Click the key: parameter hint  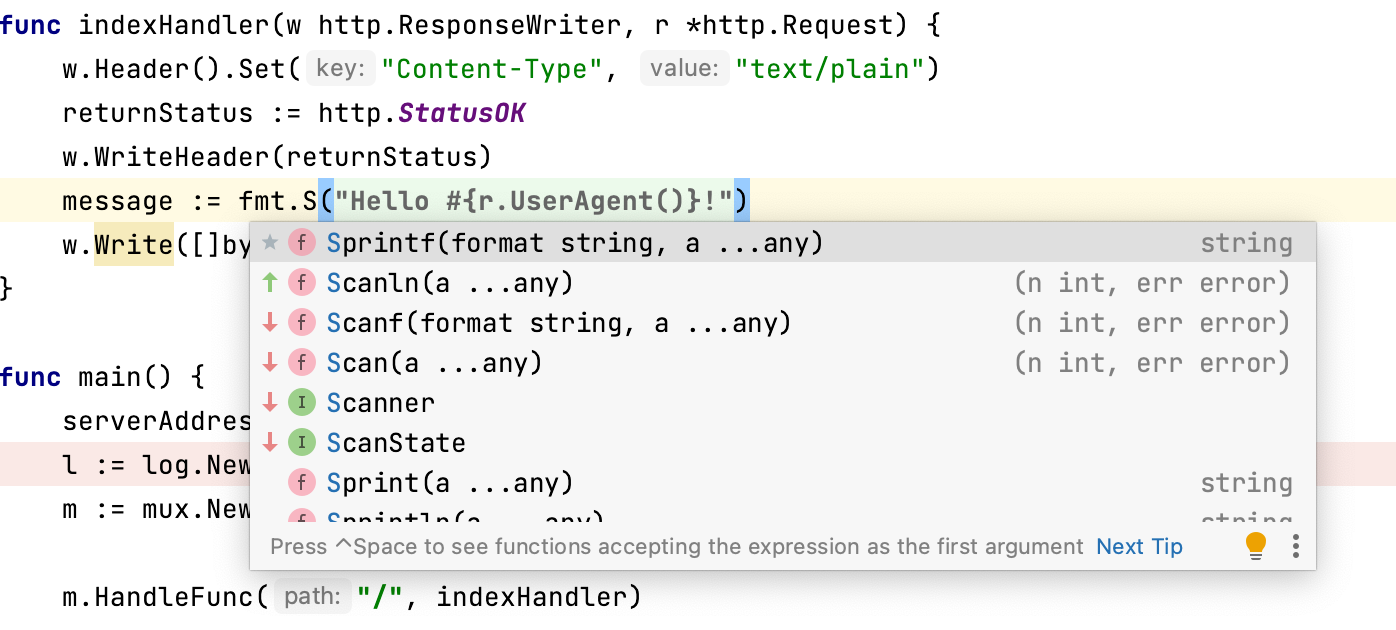point(340,69)
